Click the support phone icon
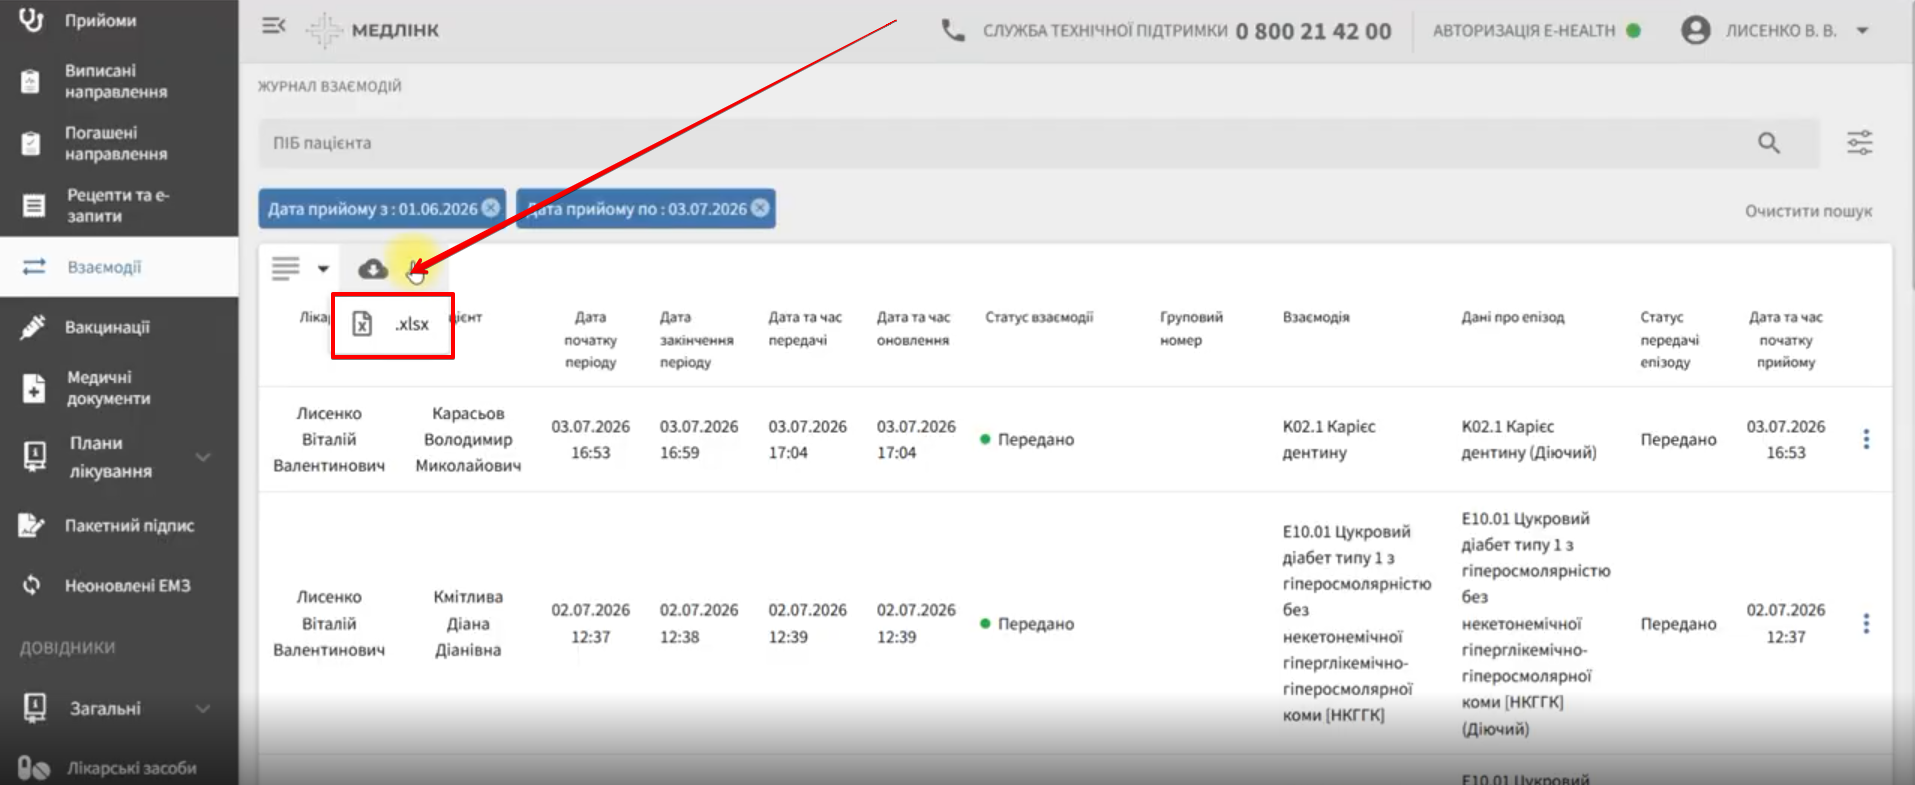Viewport: 1915px width, 785px height. pyautogui.click(x=953, y=31)
